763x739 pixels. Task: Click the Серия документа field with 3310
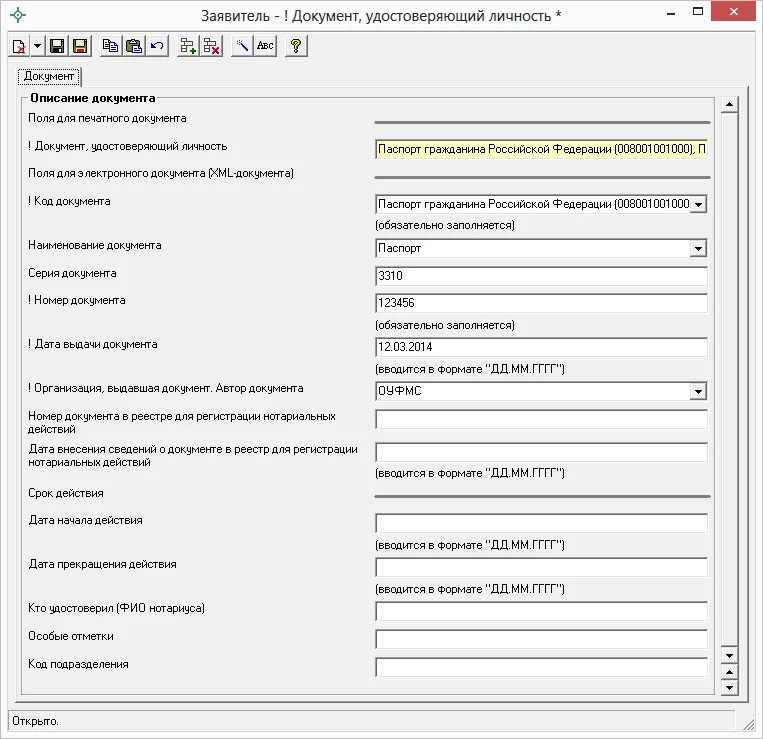[541, 276]
